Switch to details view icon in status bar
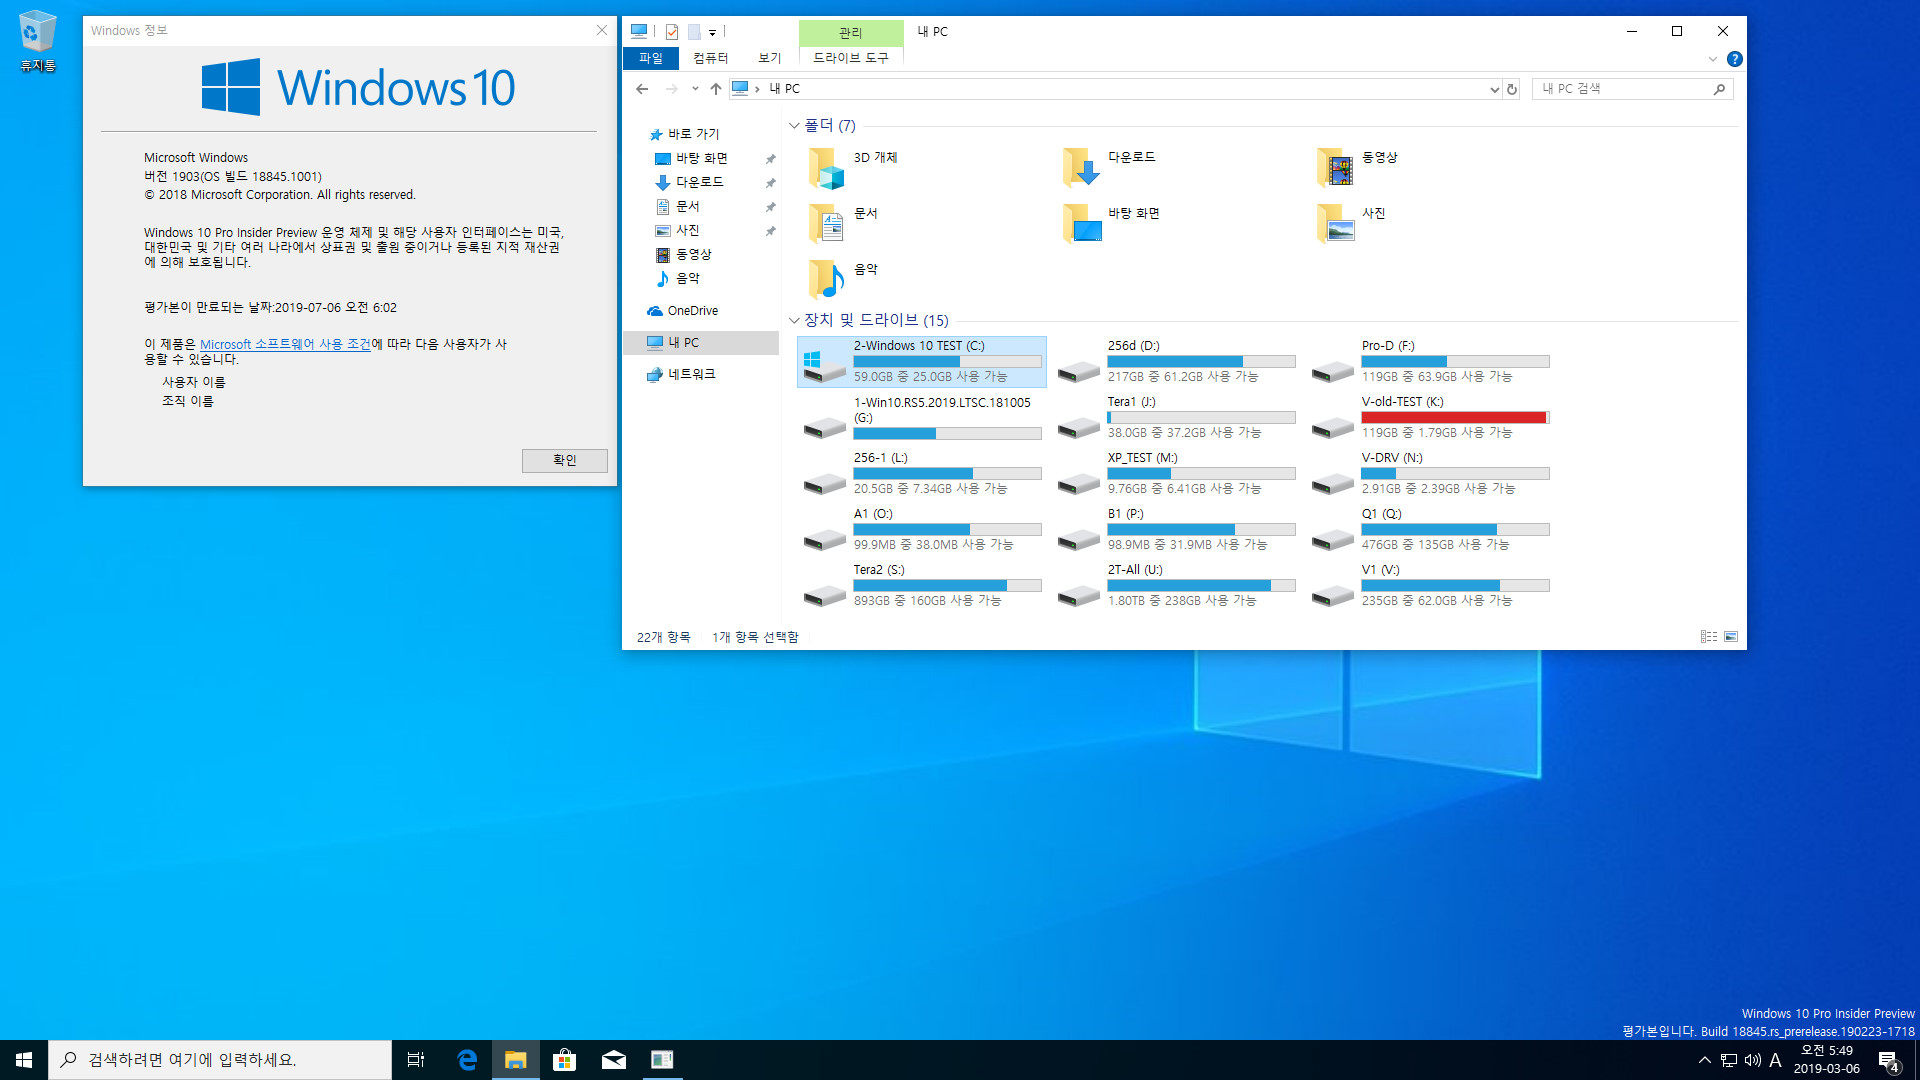The height and width of the screenshot is (1080, 1920). pos(1709,637)
